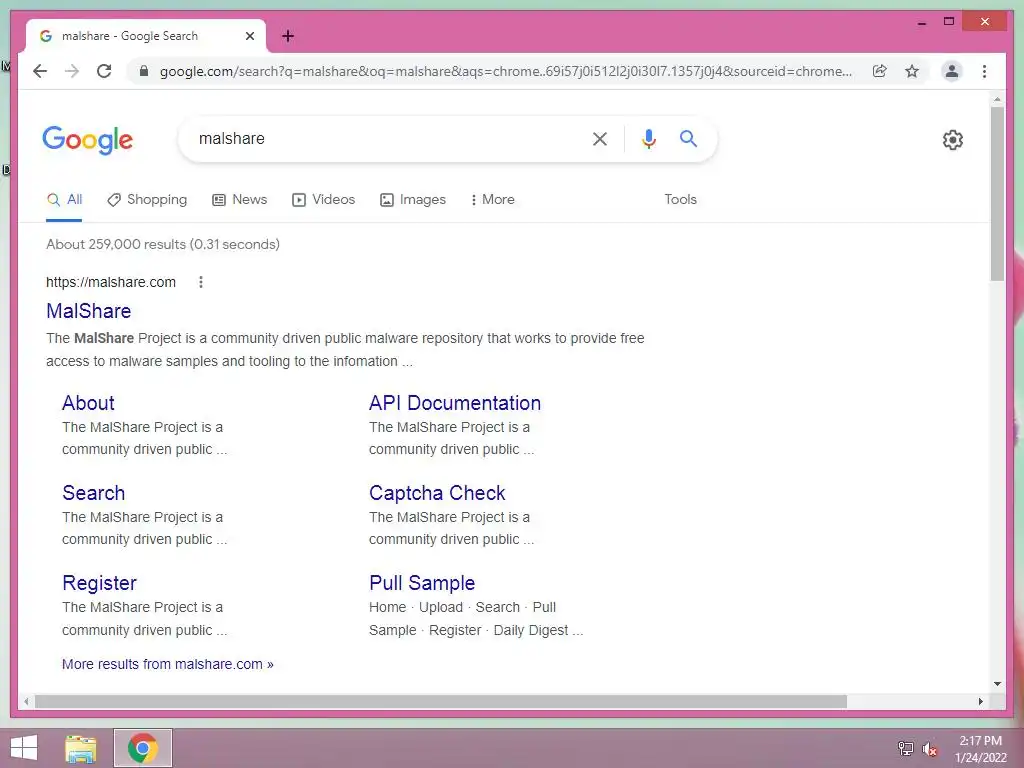Screen dimensions: 1024x768
Task: Clear the search box with X
Action: 600,138
